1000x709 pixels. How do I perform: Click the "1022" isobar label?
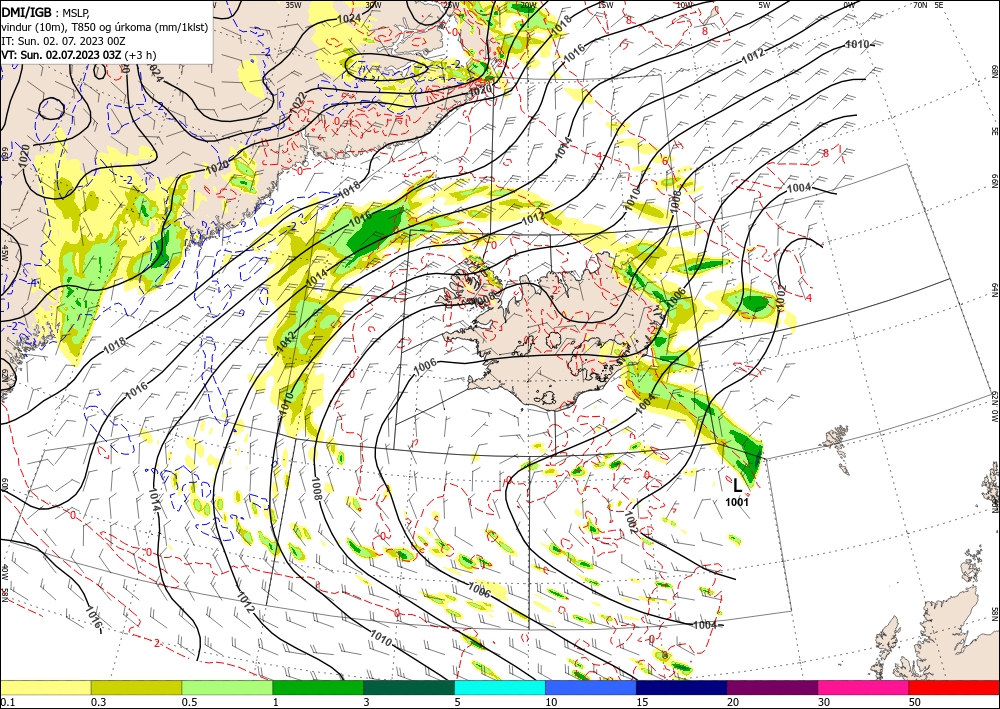point(298,104)
